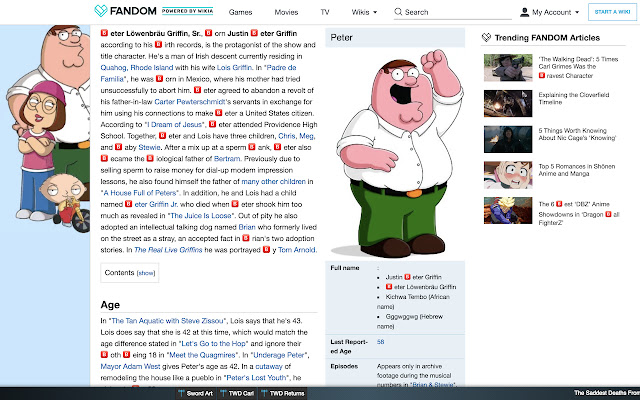Screen dimensions: 640x400
Task: Open "The Tan Aquatic with Steve Zissou" link
Action: (x=168, y=321)
